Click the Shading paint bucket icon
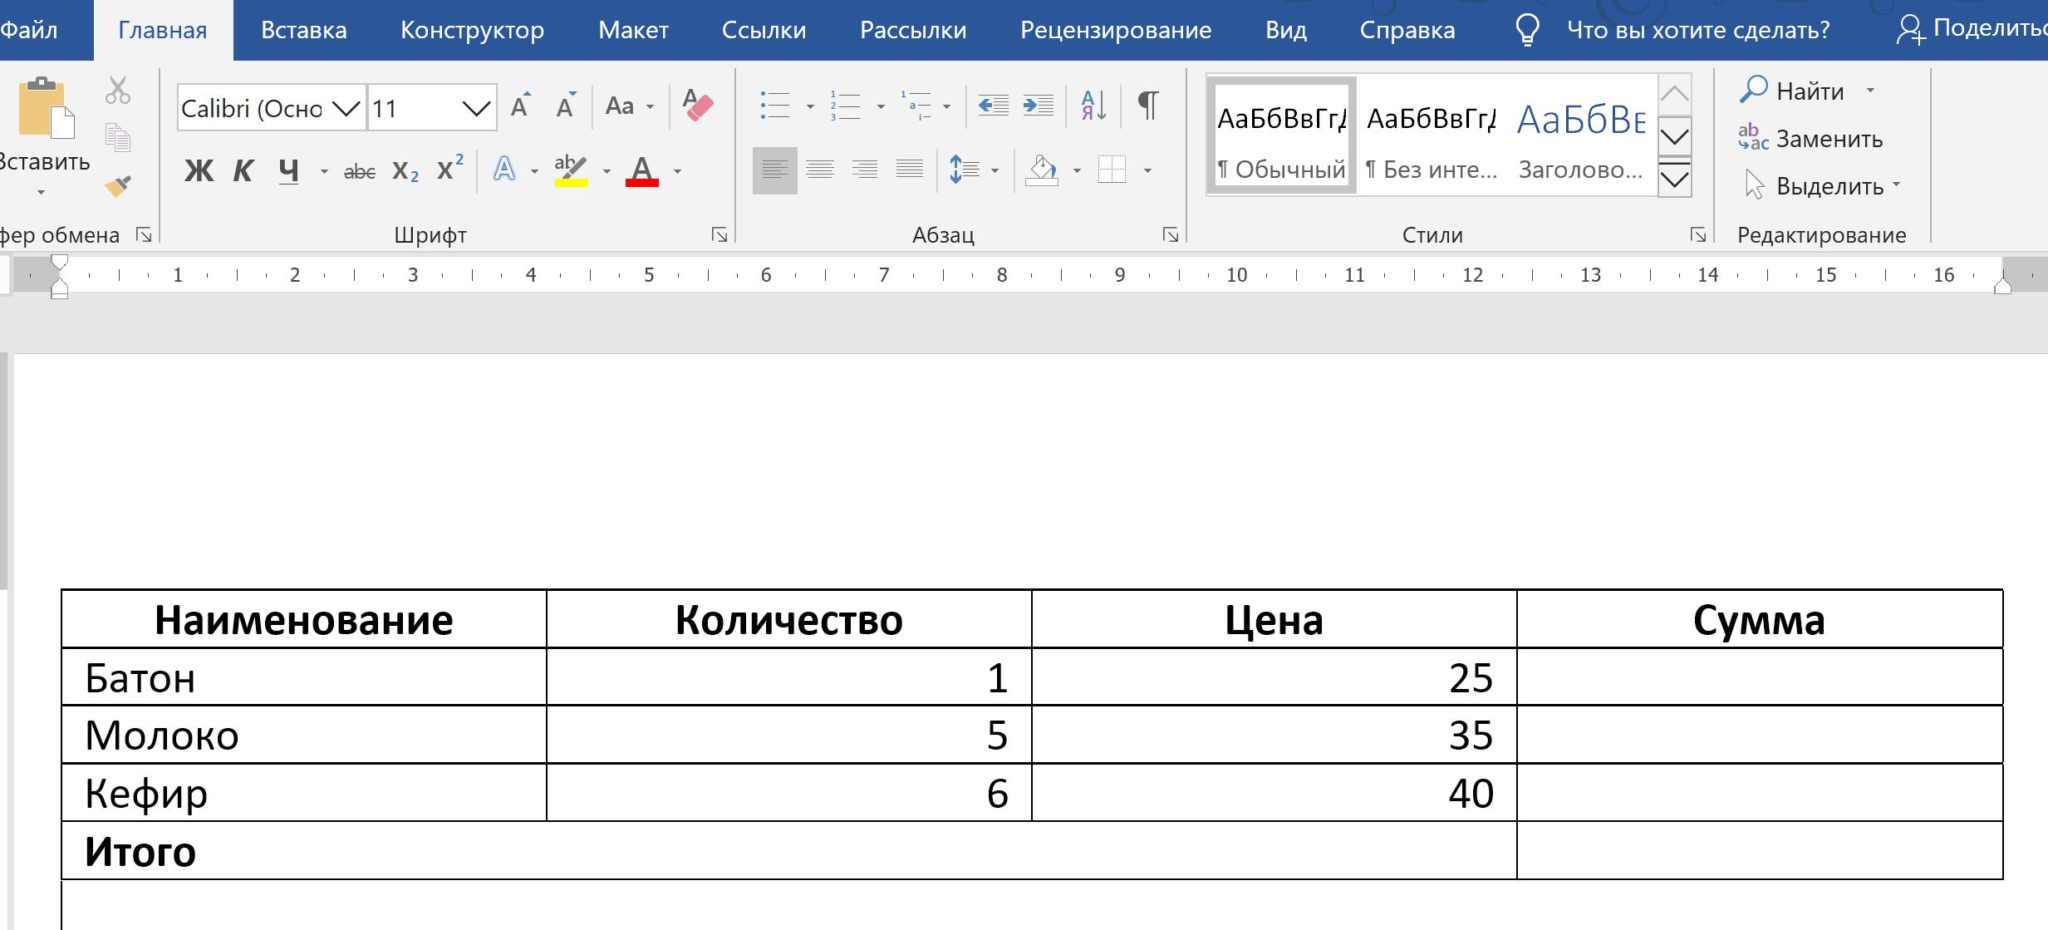This screenshot has width=2048, height=930. [x=1042, y=170]
